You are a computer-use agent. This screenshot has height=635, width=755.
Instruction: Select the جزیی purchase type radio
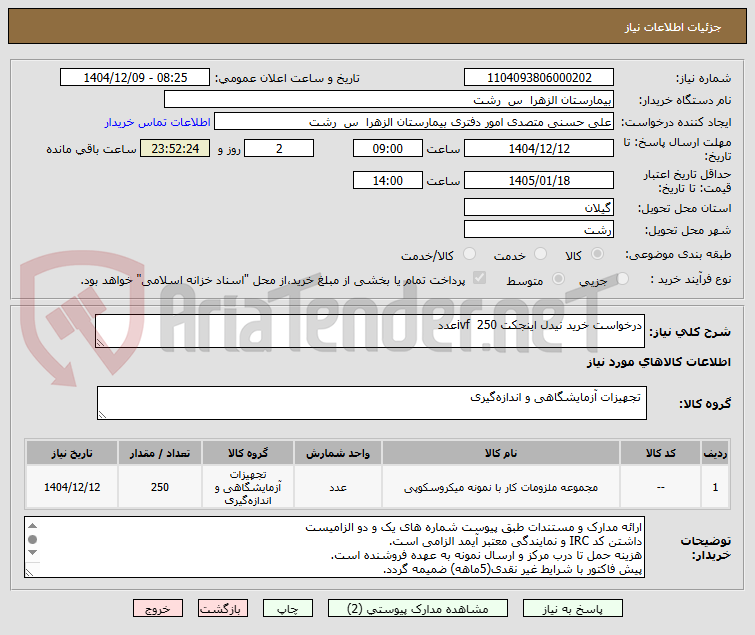coord(622,279)
